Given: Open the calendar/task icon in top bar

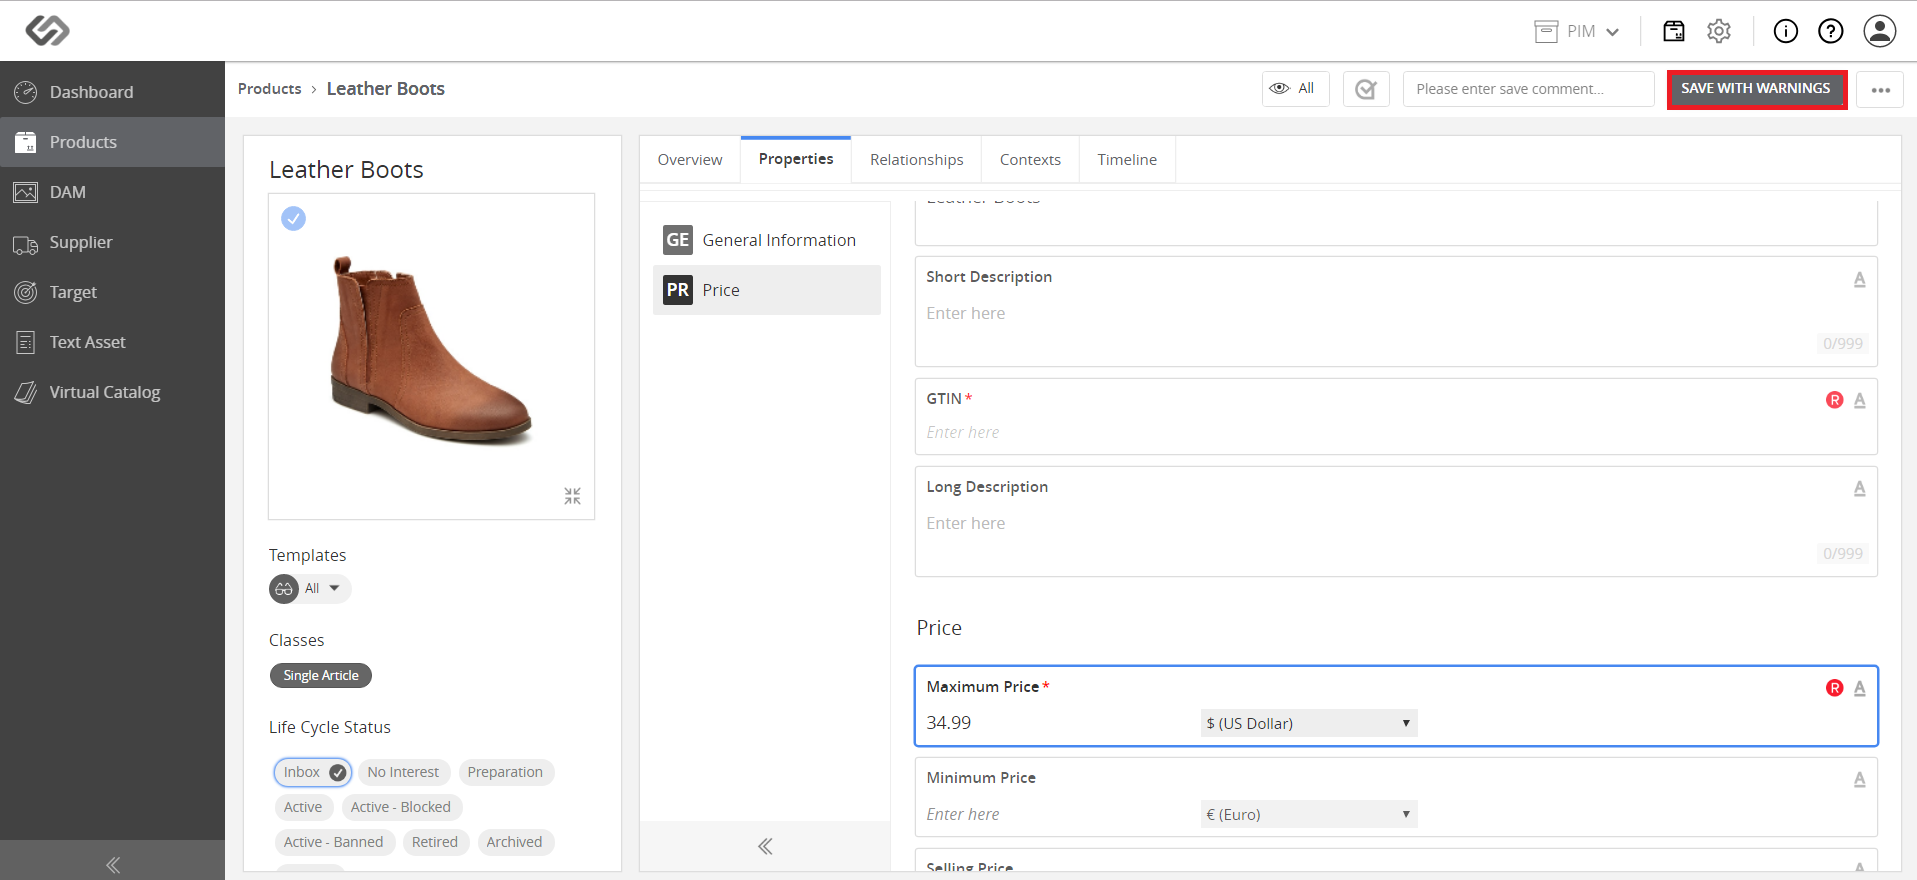Looking at the screenshot, I should (1673, 31).
